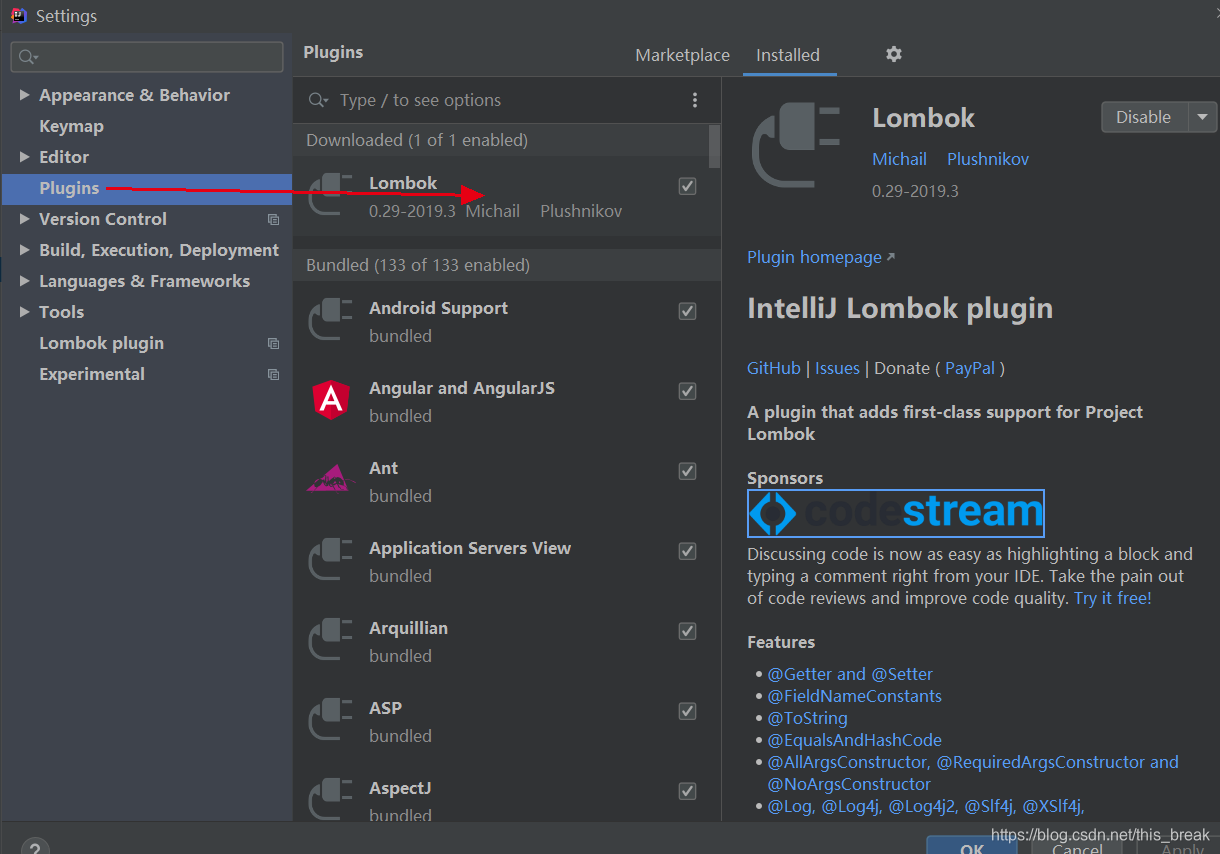Expand Build, Execution, Deployment section

tap(25, 250)
